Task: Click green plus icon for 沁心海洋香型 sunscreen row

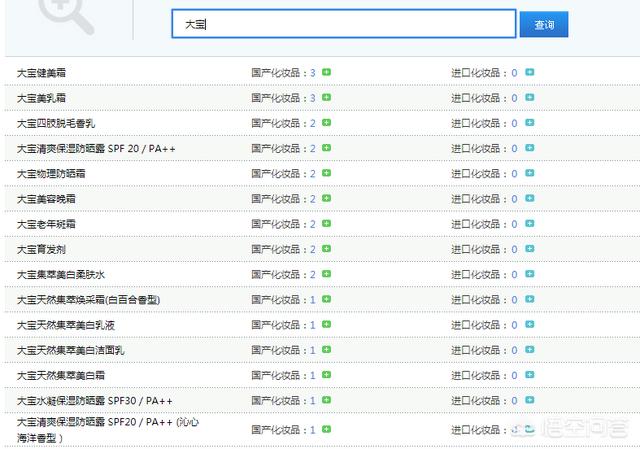Action: click(x=326, y=429)
